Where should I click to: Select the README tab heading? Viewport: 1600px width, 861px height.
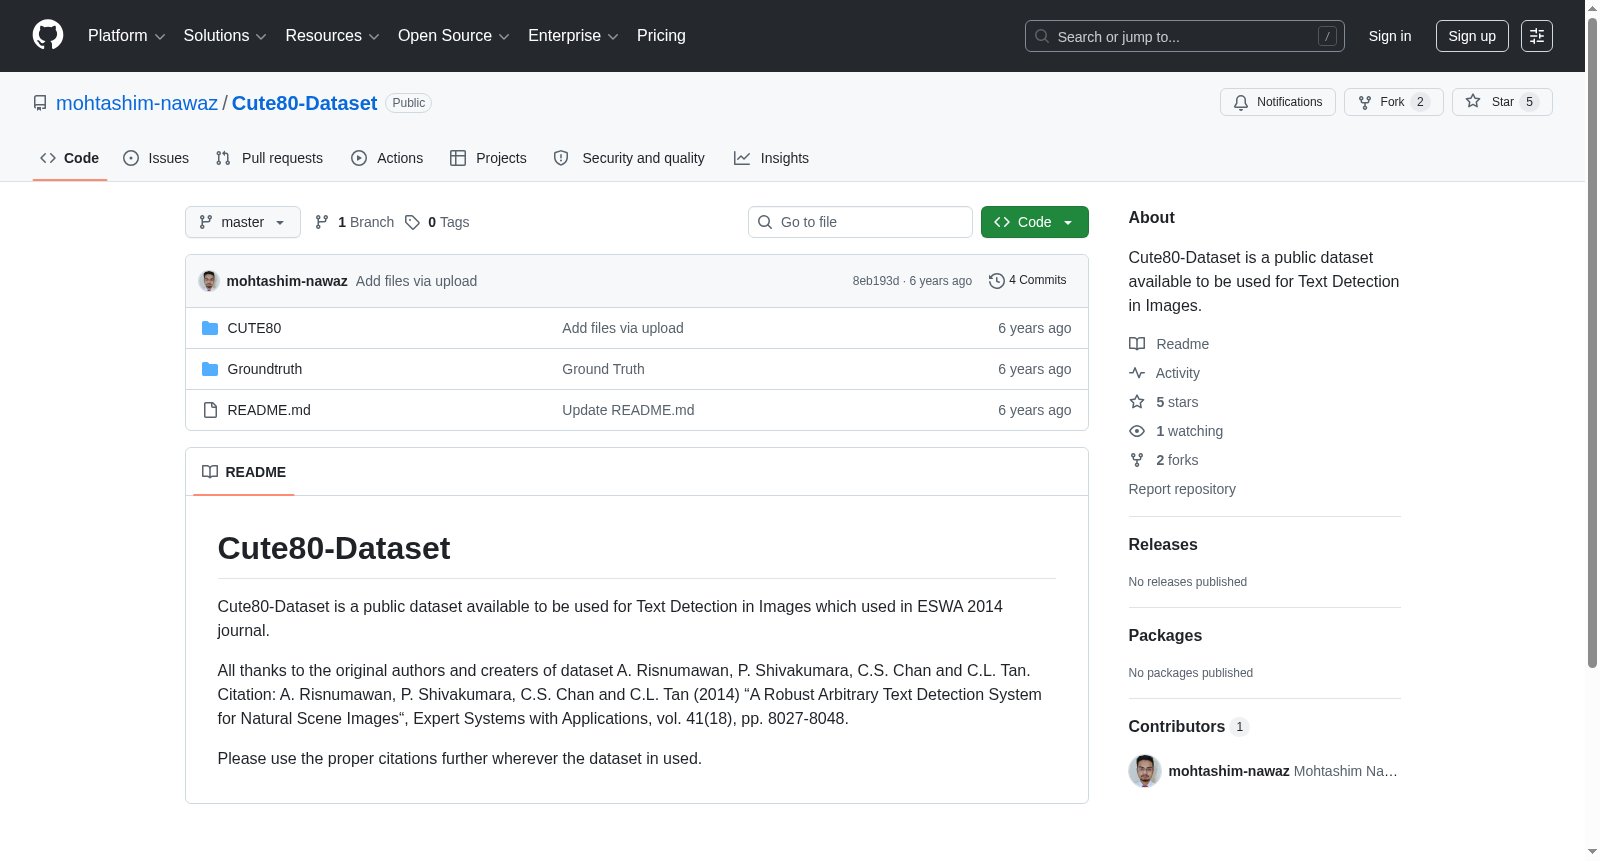244,472
